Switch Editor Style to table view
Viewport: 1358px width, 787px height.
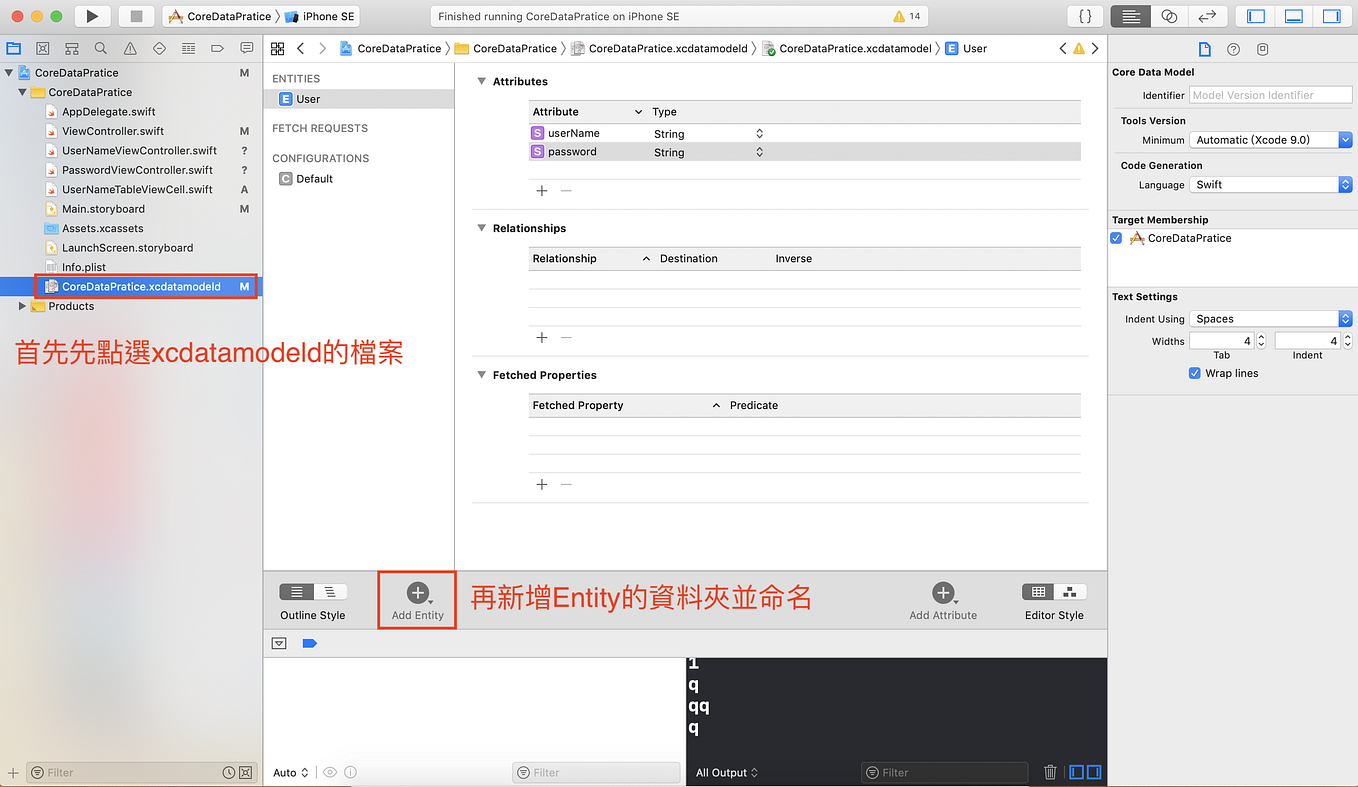click(x=1038, y=593)
